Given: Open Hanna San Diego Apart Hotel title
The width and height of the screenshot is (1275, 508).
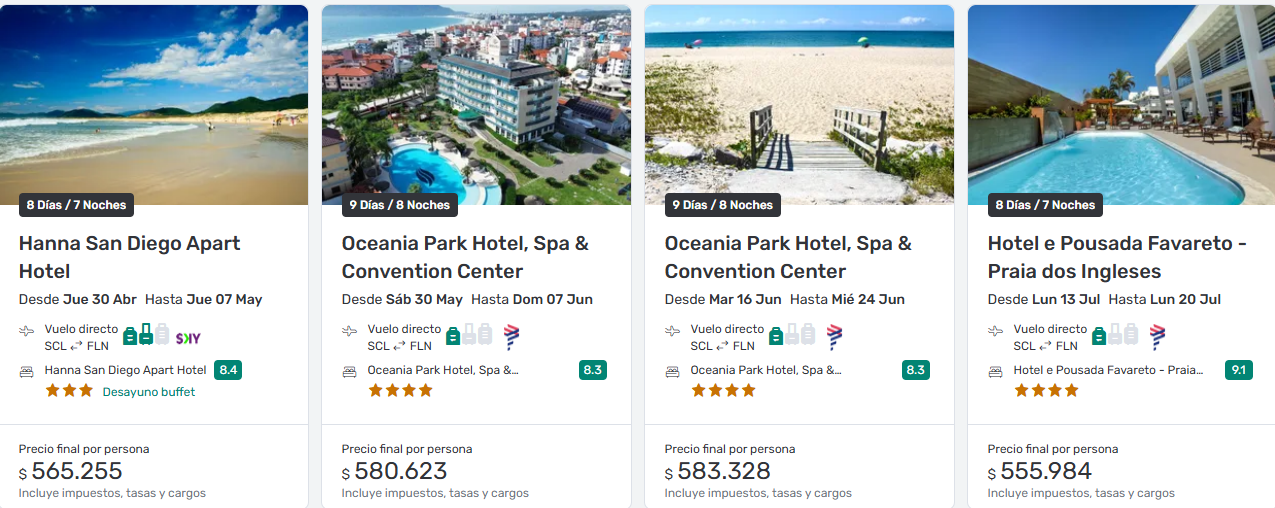Looking at the screenshot, I should pos(129,257).
